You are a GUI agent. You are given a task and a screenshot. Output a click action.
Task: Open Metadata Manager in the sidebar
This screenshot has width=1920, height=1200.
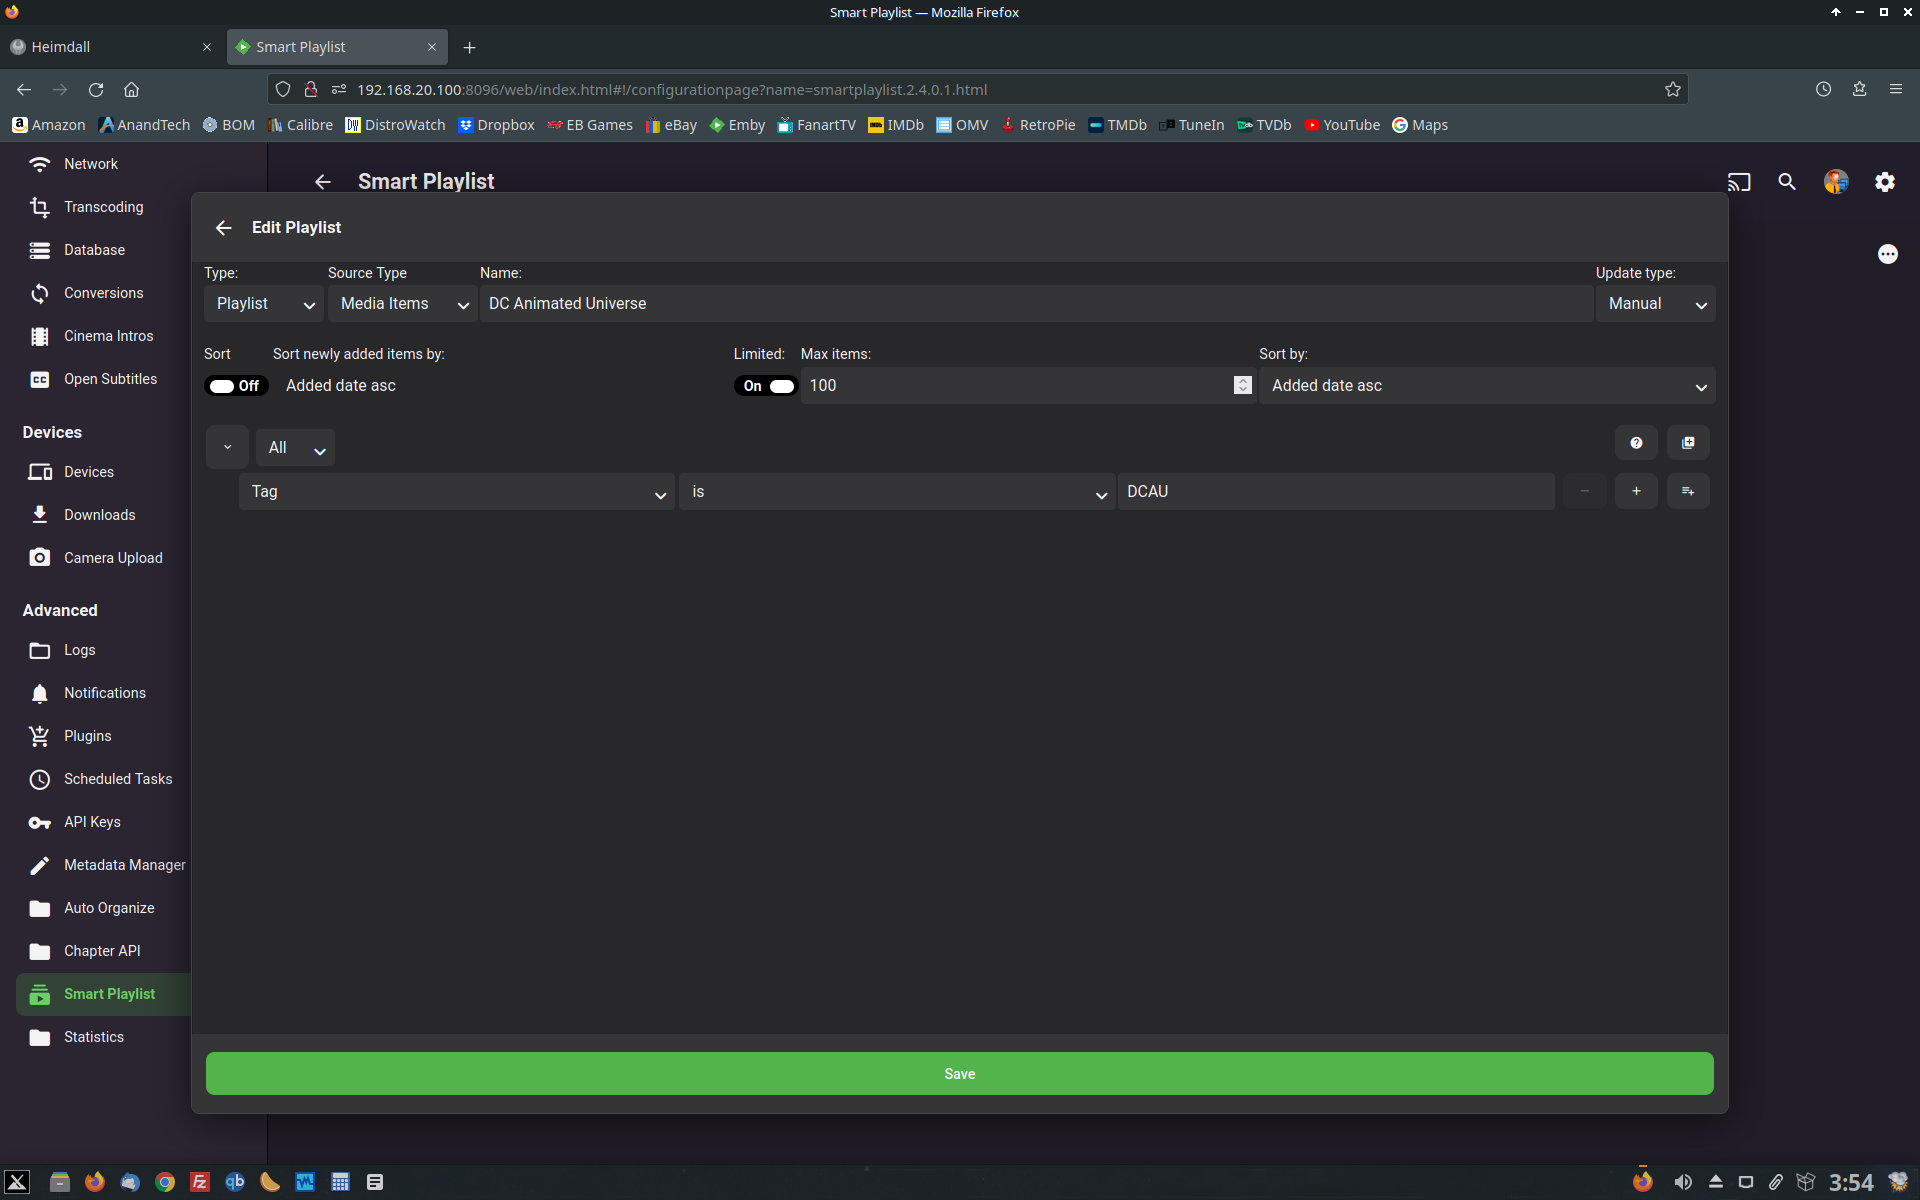pos(125,865)
